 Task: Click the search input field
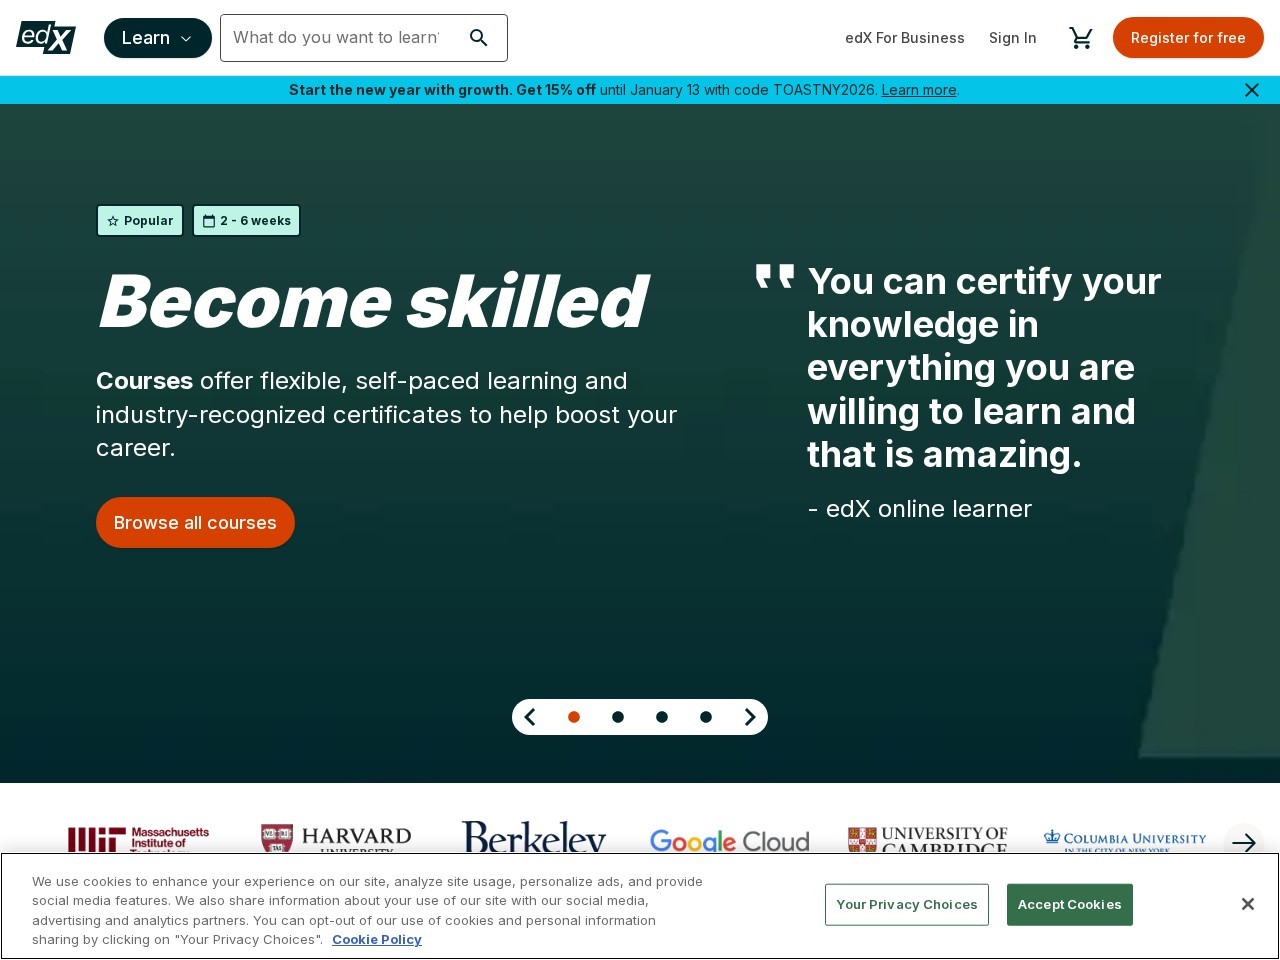point(336,38)
